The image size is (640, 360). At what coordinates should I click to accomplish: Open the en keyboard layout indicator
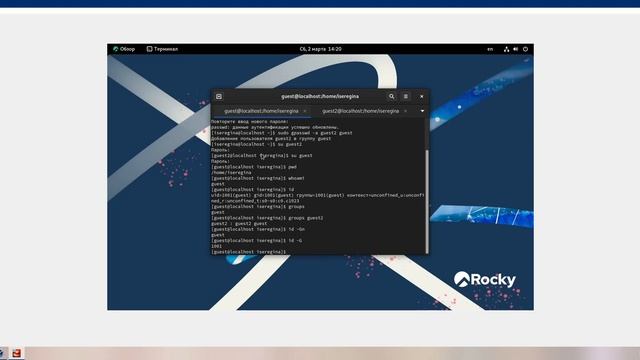click(x=490, y=49)
